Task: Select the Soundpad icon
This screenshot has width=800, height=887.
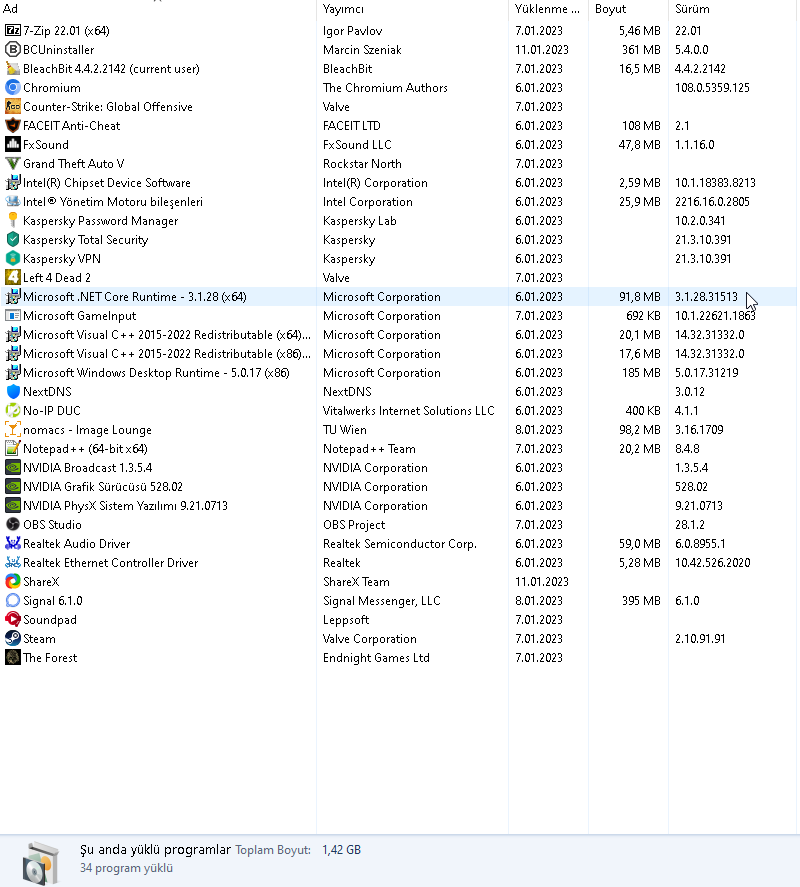Action: point(12,619)
